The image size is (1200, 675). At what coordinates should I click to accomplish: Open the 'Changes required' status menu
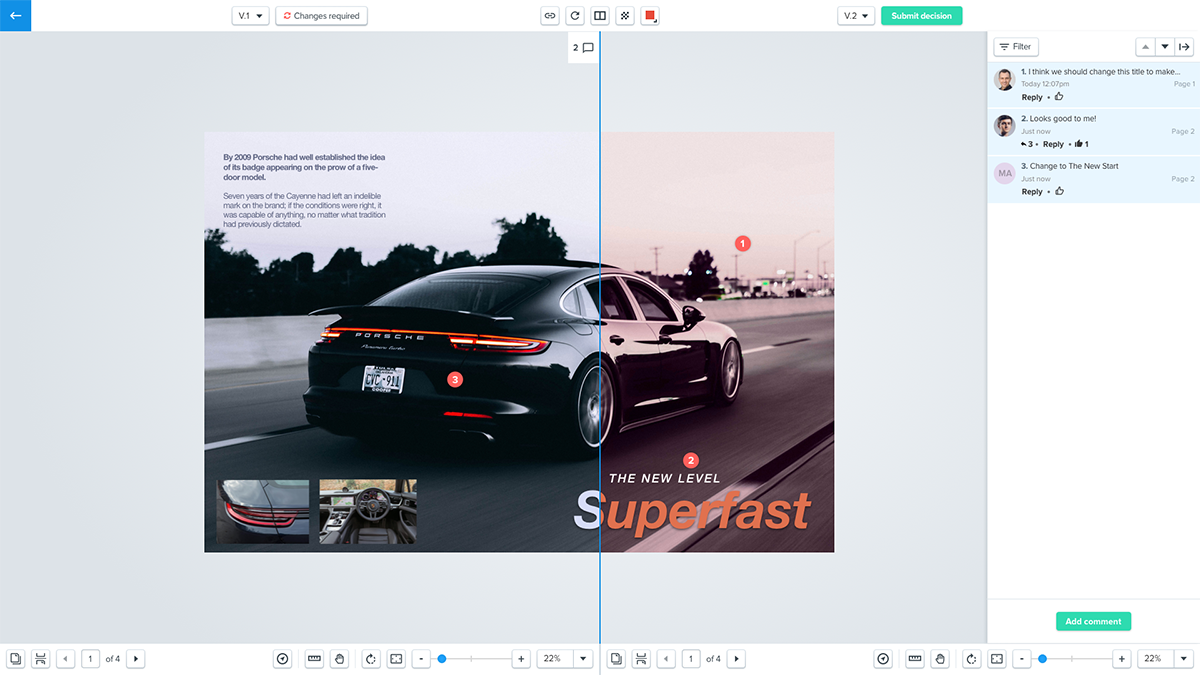321,16
